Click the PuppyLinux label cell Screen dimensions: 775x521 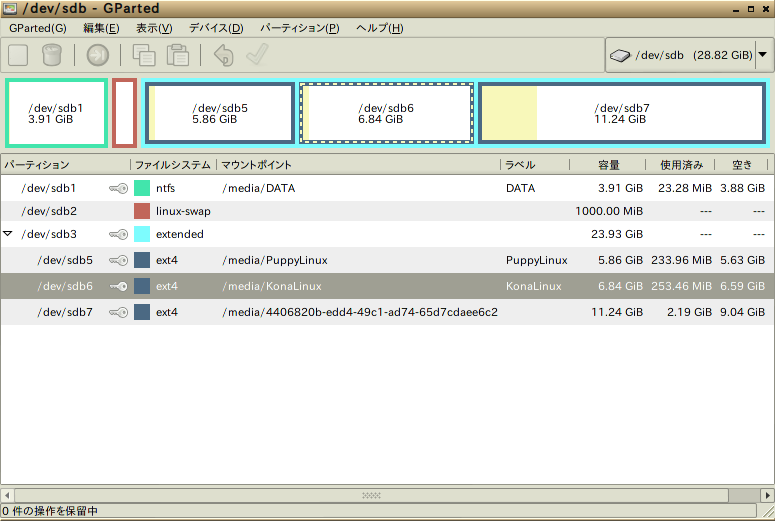point(536,260)
